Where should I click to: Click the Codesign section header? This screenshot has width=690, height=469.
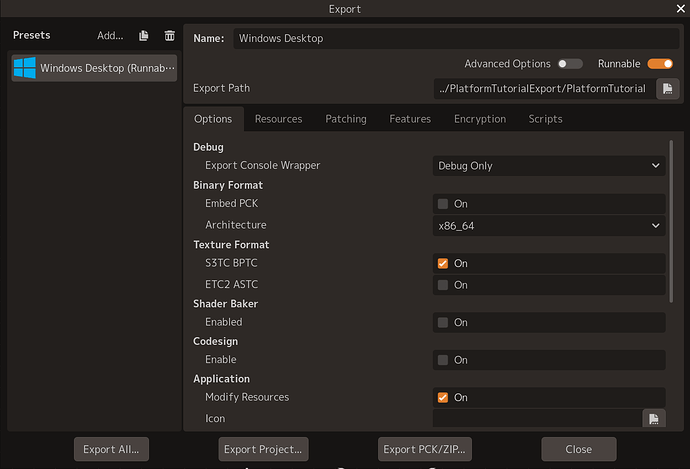coord(215,341)
